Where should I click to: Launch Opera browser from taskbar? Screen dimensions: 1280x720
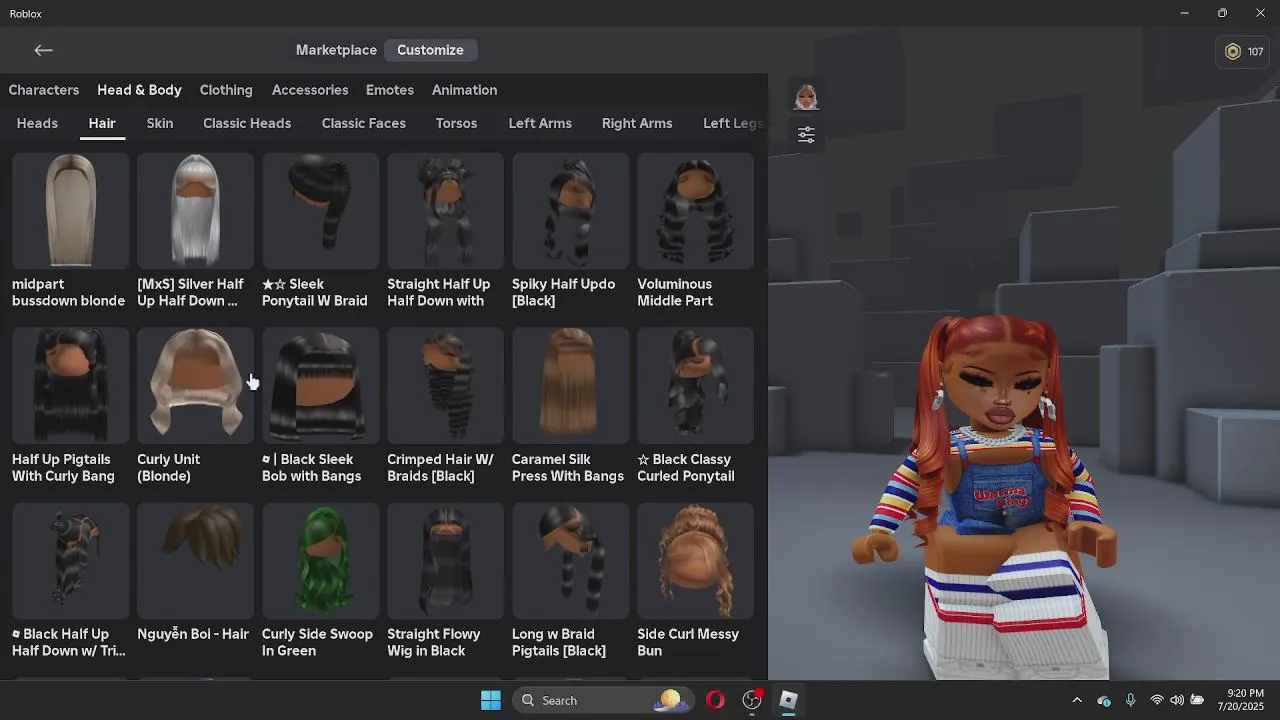pos(715,700)
